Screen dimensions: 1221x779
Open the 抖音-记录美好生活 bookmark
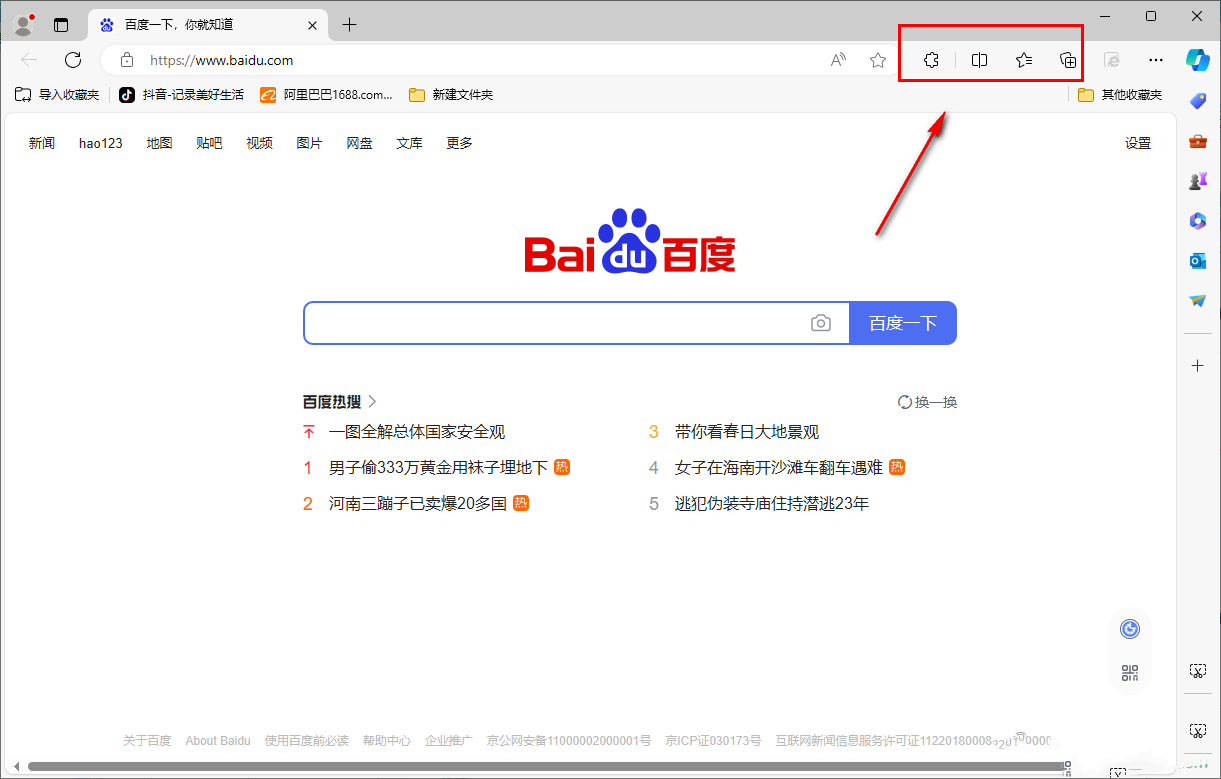(x=181, y=95)
